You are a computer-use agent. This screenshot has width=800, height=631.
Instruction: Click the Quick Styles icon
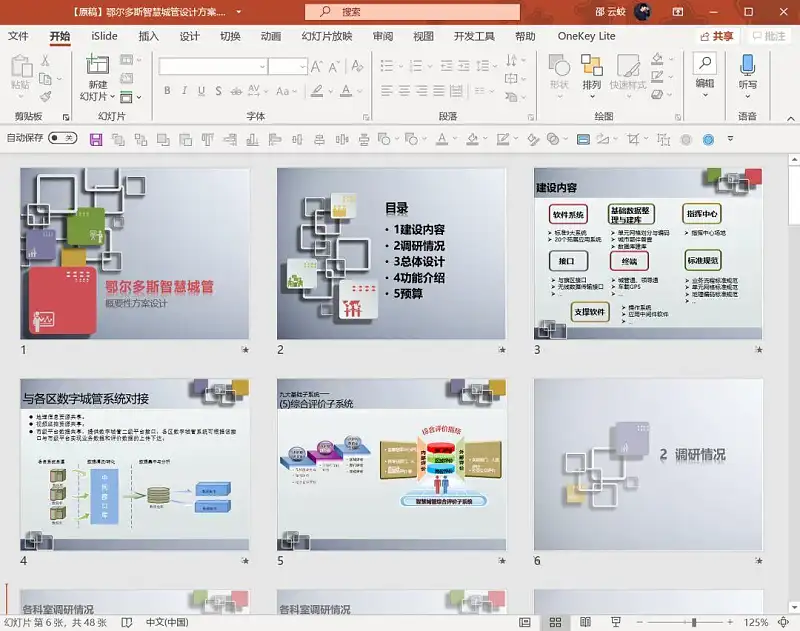point(628,65)
